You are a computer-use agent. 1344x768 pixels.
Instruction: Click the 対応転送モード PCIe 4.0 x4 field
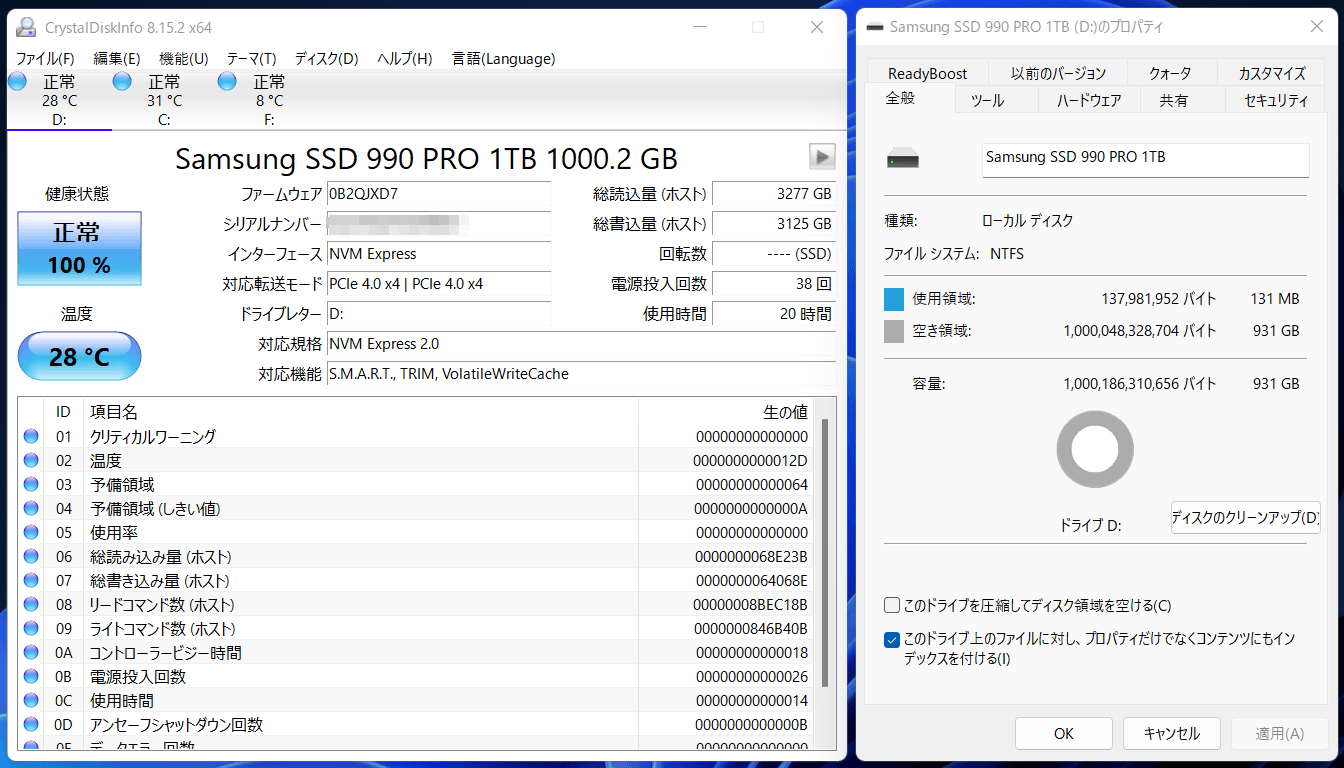pyautogui.click(x=439, y=284)
